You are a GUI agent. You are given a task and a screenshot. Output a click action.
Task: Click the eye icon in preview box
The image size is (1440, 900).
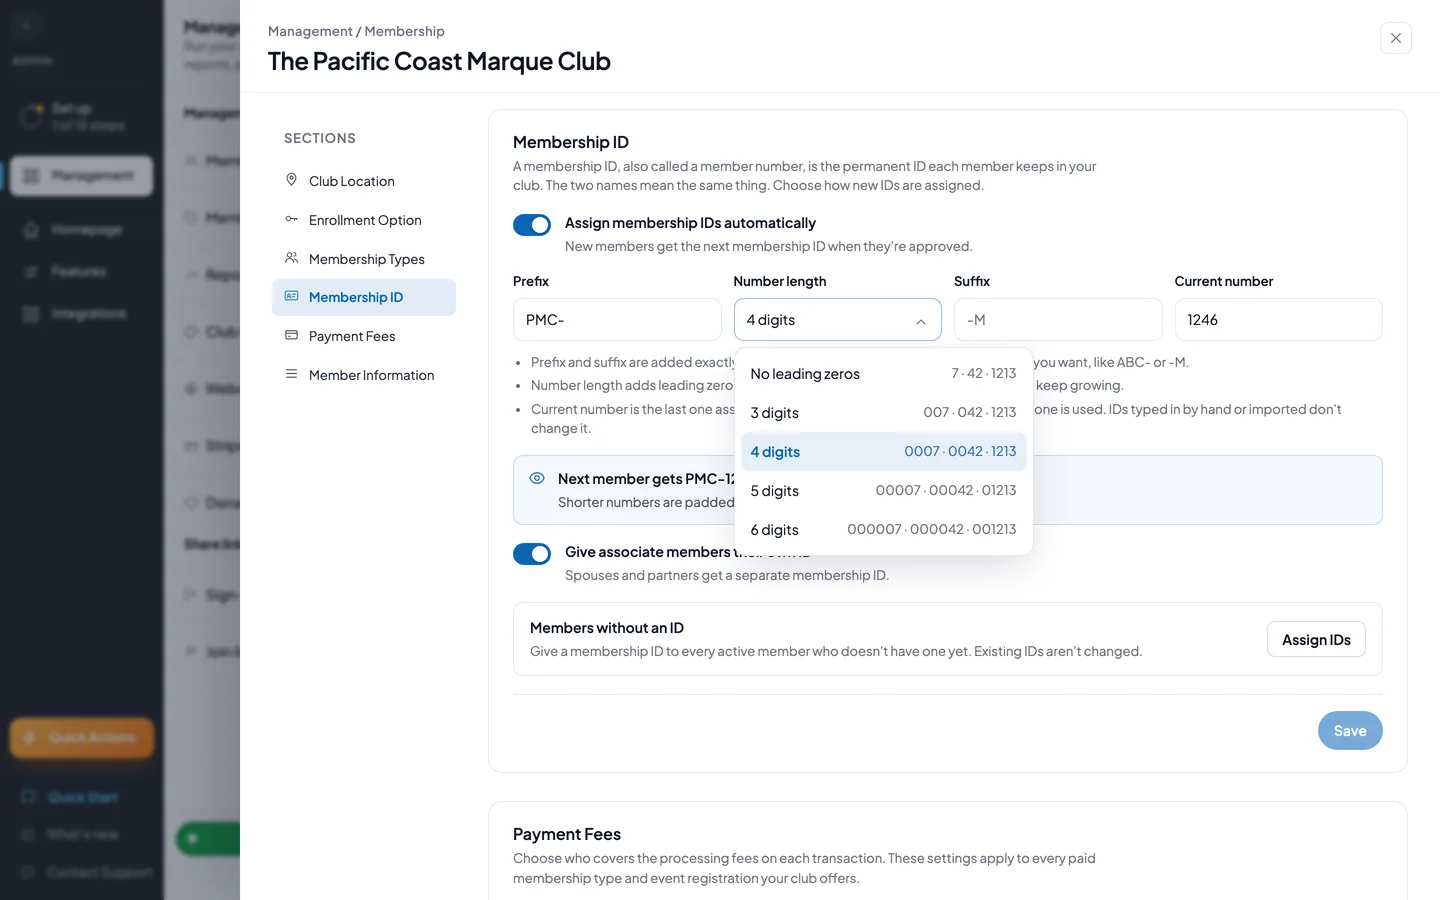[x=537, y=478]
